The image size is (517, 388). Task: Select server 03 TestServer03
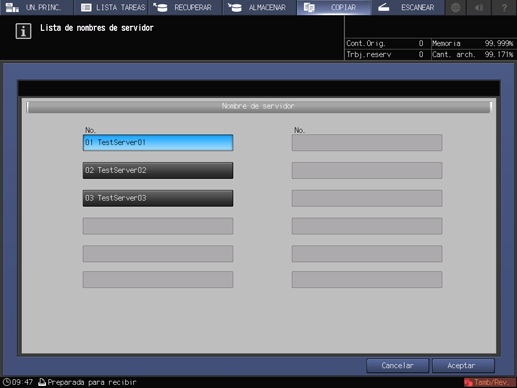point(158,198)
